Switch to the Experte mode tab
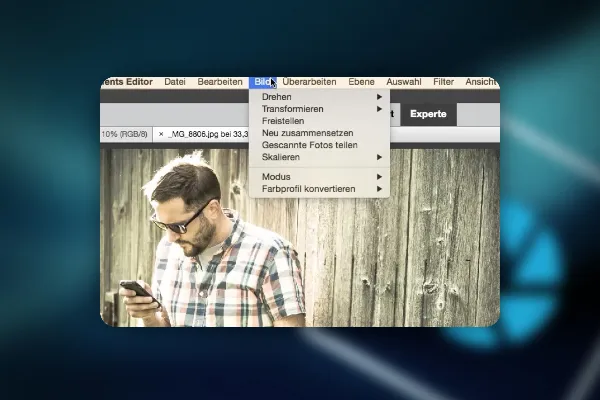This screenshot has height=400, width=600. [428, 114]
